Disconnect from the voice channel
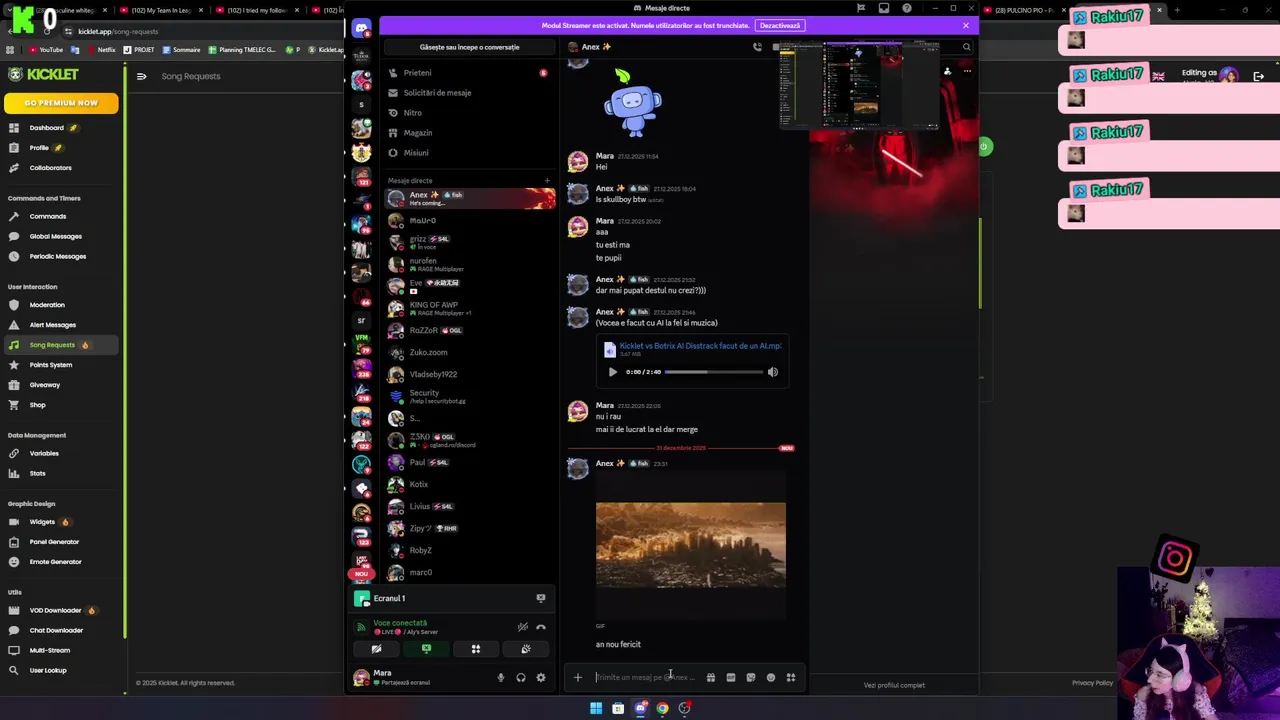The image size is (1280, 720). pyautogui.click(x=541, y=627)
